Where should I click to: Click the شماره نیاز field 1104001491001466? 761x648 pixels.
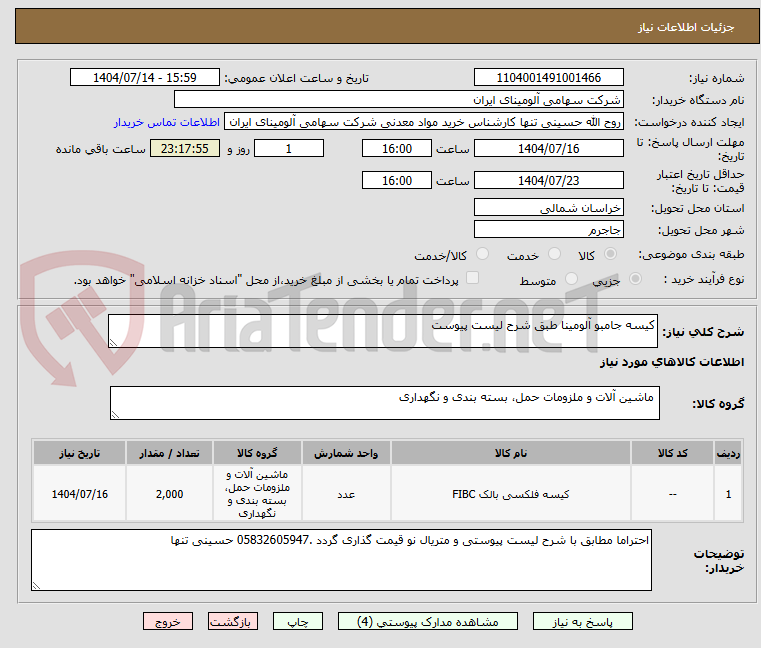[548, 78]
